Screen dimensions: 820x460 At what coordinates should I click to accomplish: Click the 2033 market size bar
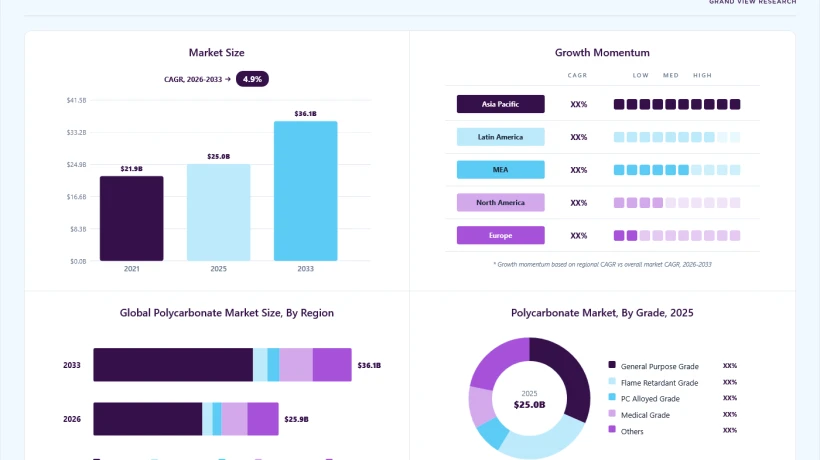(305, 191)
